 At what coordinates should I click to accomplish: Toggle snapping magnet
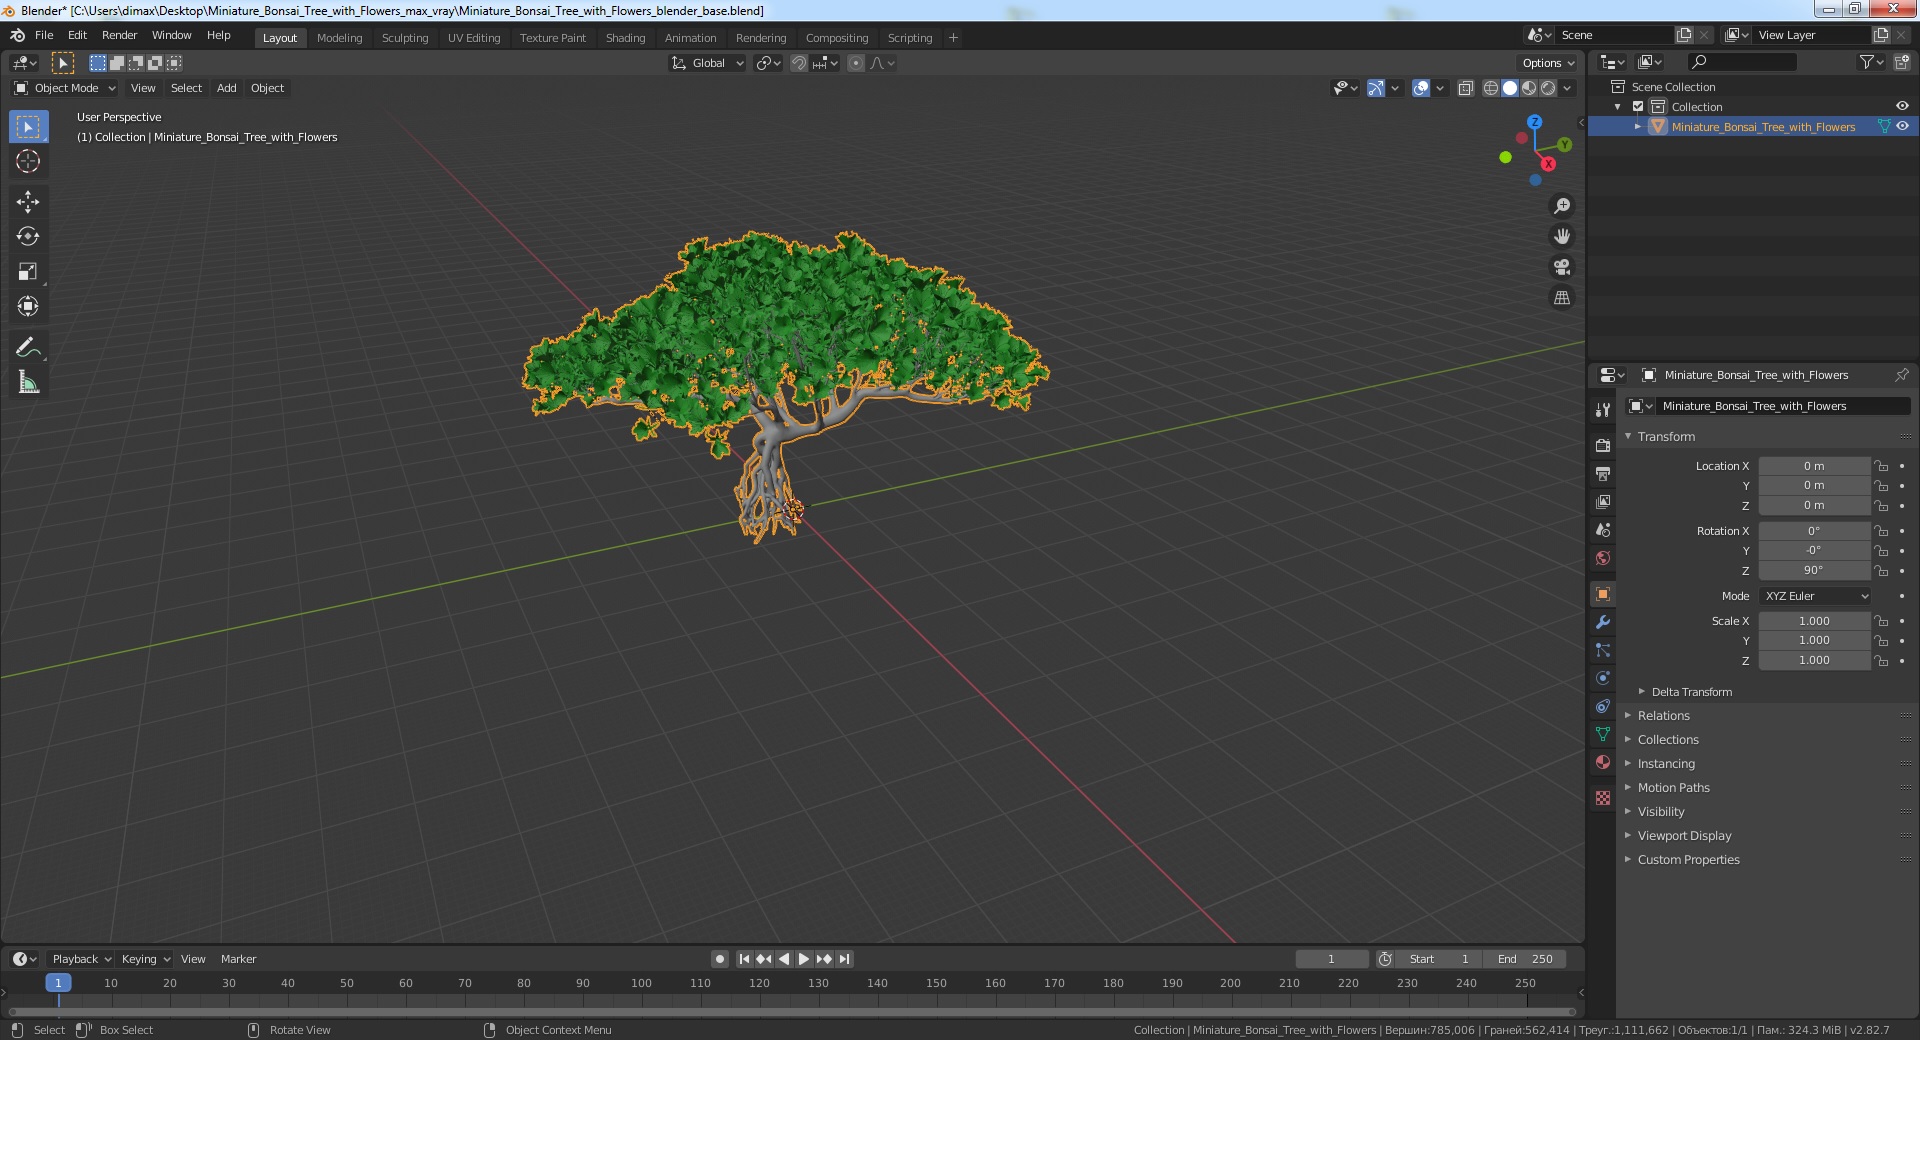[799, 63]
